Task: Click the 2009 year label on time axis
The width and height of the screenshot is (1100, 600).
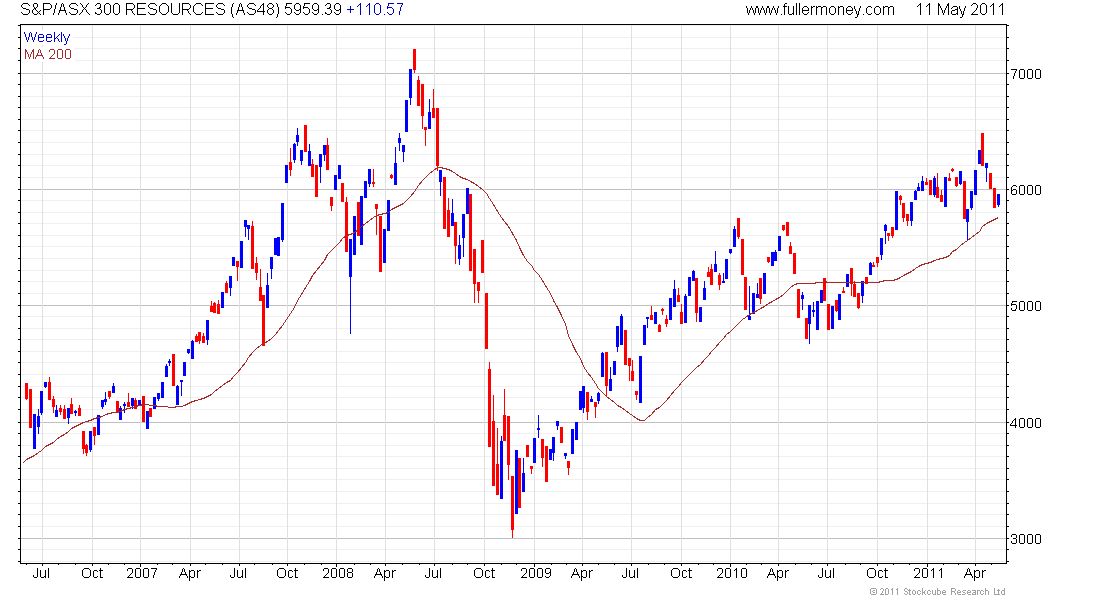Action: 536,573
